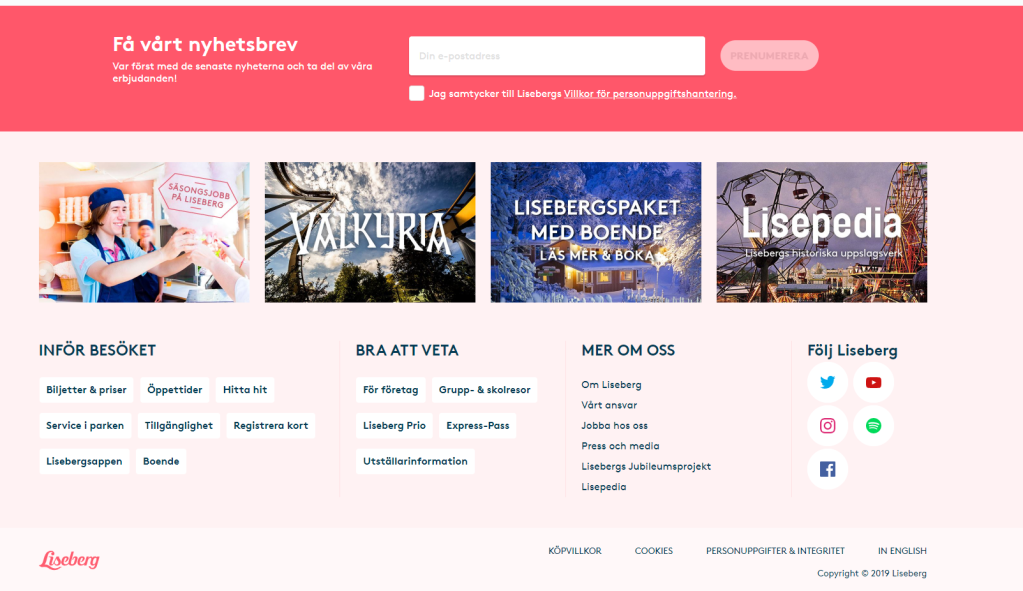Open the YouTube channel icon
The width and height of the screenshot is (1023, 591).
(x=873, y=383)
